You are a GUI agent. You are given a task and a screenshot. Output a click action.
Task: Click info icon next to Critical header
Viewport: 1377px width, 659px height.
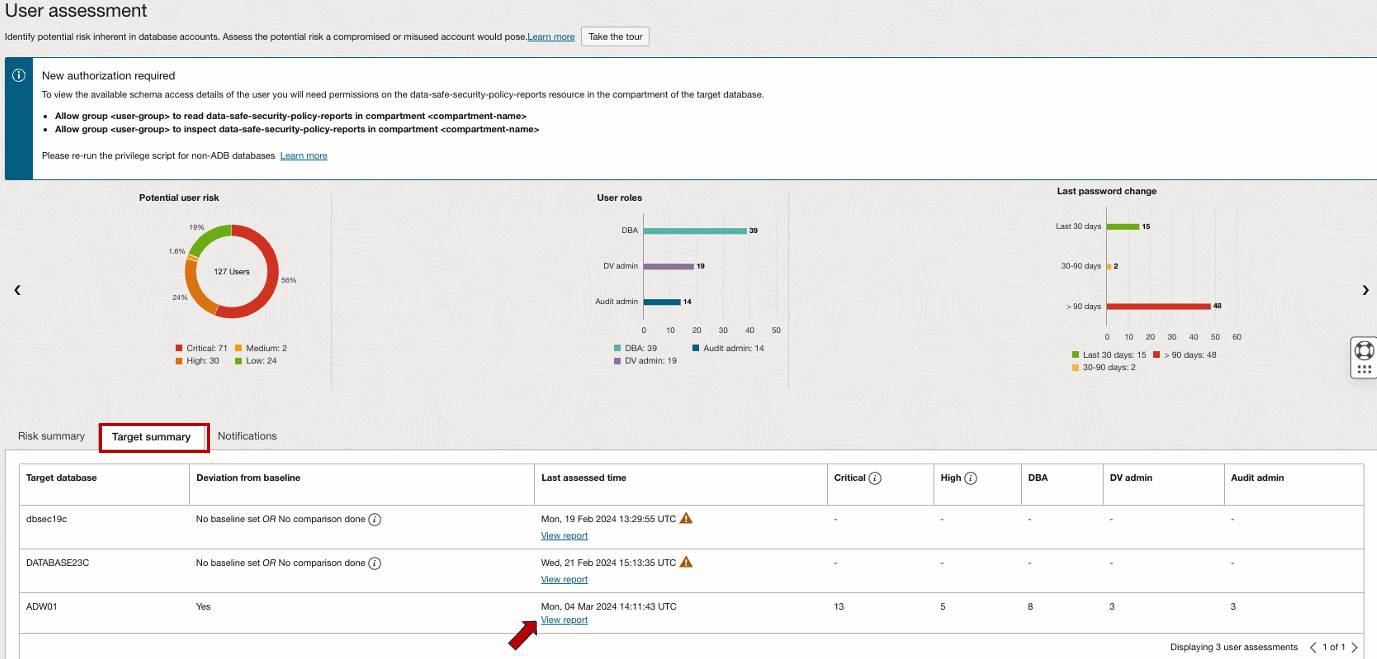[875, 478]
